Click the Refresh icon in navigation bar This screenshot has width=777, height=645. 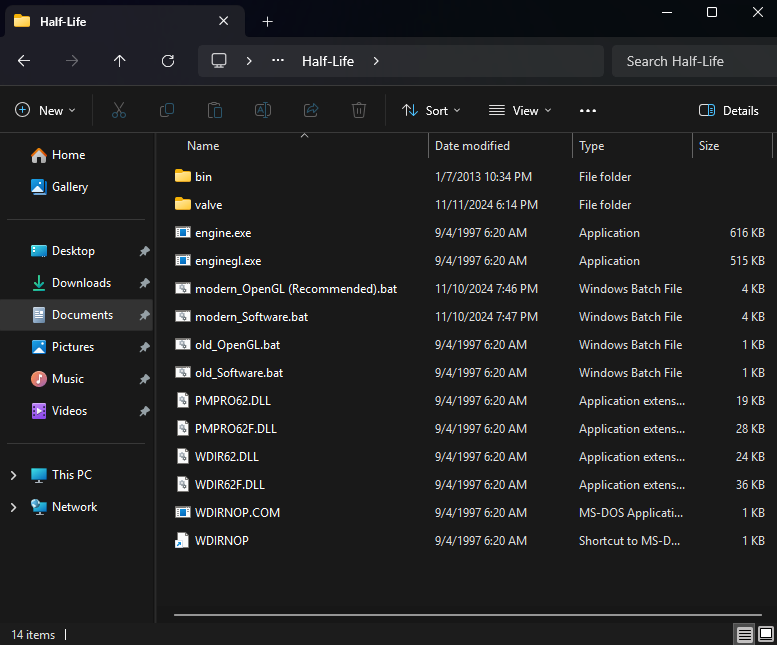[168, 61]
